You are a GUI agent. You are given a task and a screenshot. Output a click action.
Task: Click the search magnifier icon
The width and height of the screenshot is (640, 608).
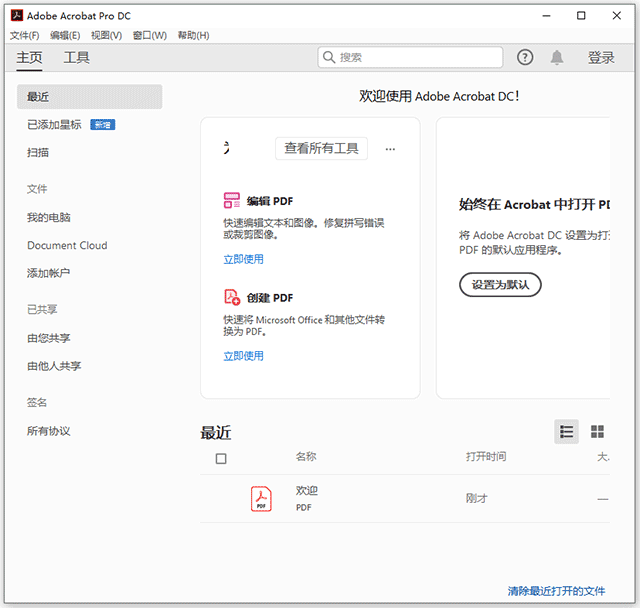point(329,57)
